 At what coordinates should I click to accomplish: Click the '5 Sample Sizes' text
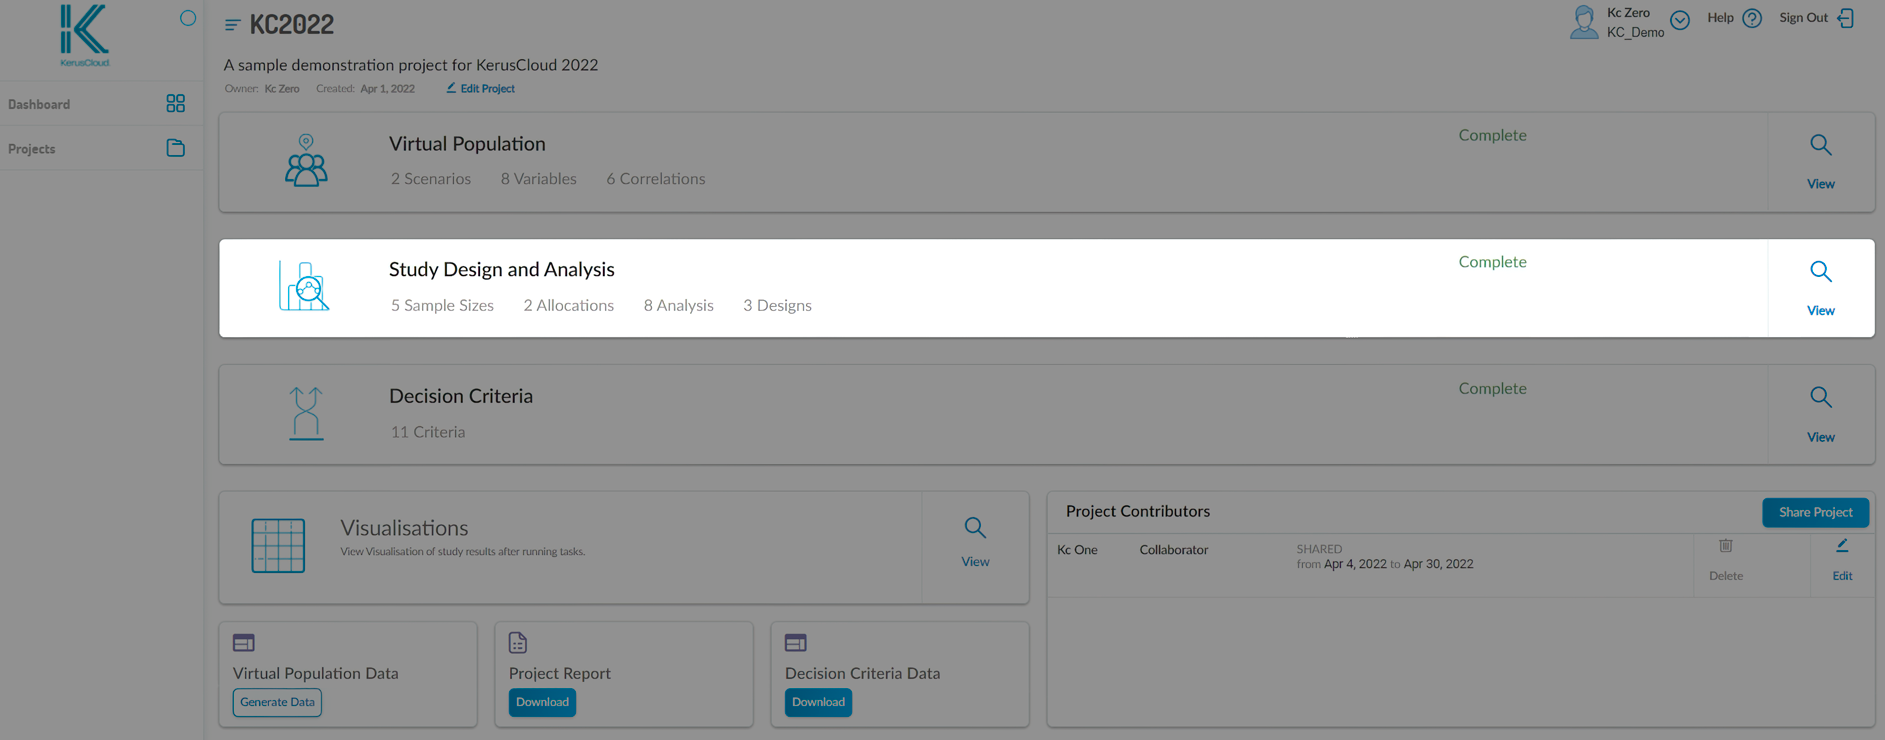coord(442,306)
